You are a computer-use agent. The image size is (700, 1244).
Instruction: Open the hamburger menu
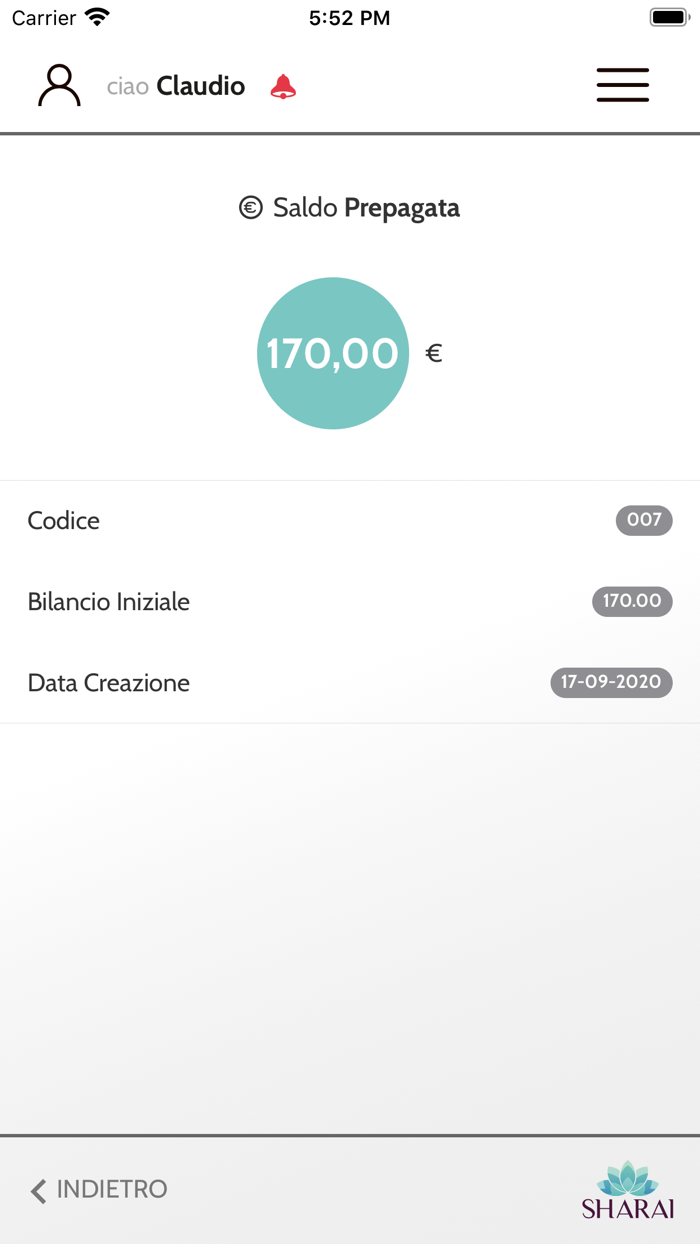click(x=622, y=85)
